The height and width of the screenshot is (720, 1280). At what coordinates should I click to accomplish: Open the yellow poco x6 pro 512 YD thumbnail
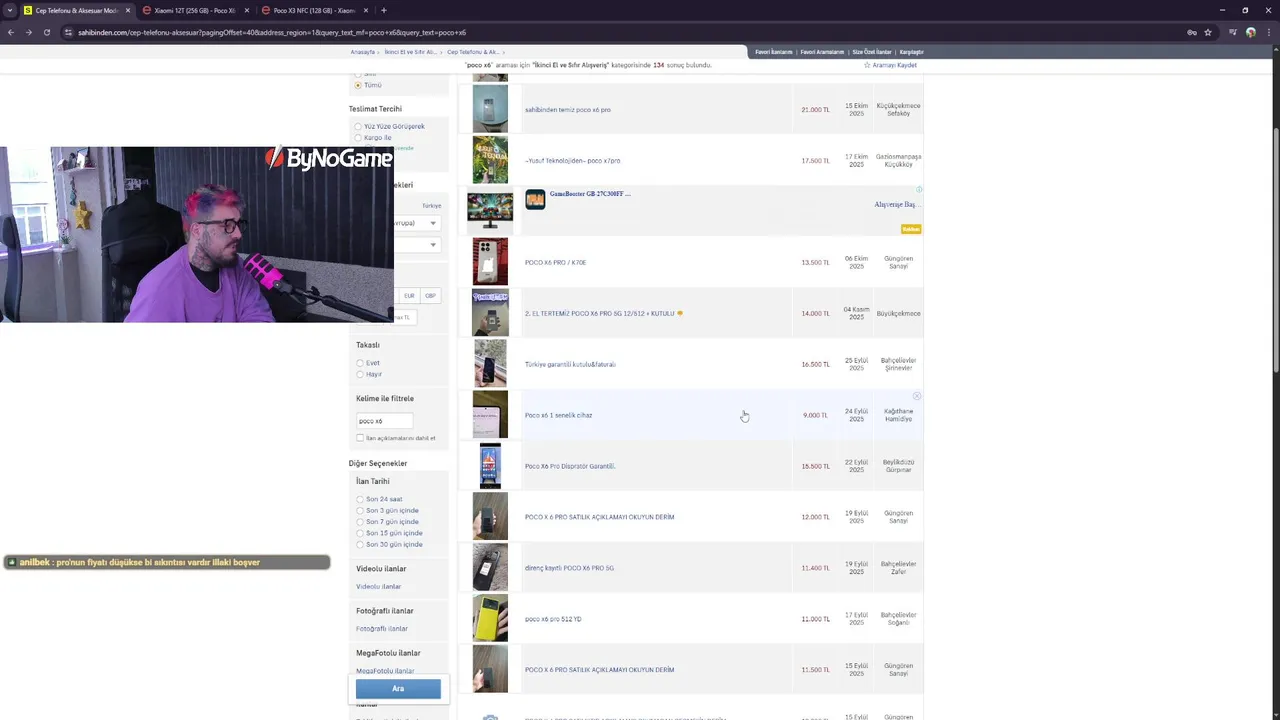click(490, 619)
